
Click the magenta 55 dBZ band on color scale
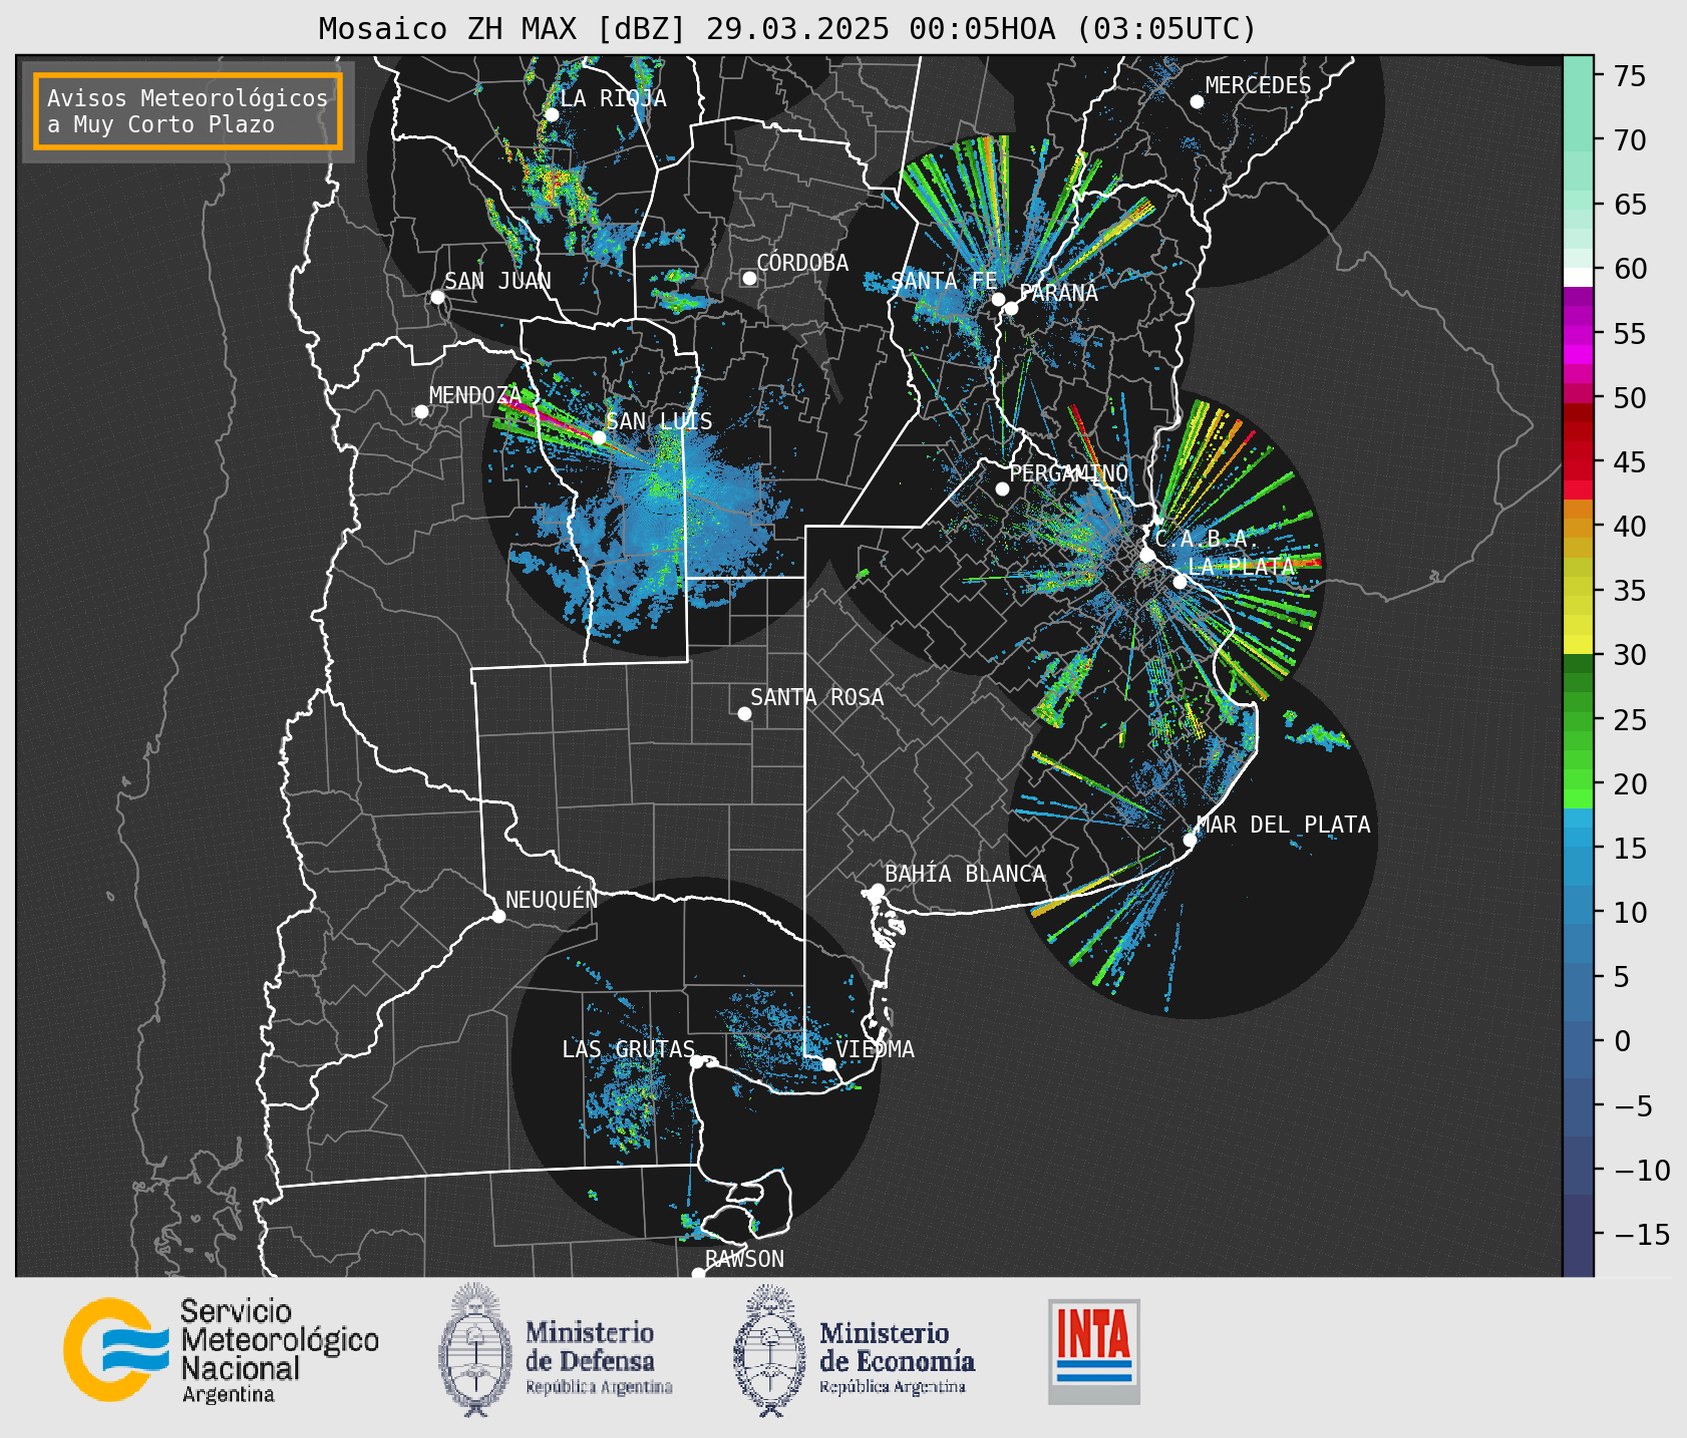pos(1578,333)
